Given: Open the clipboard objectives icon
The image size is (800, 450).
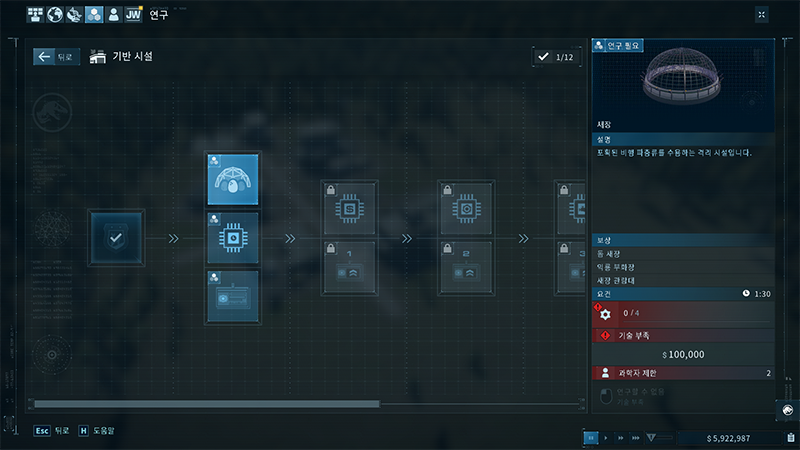Looking at the screenshot, I should (790, 438).
